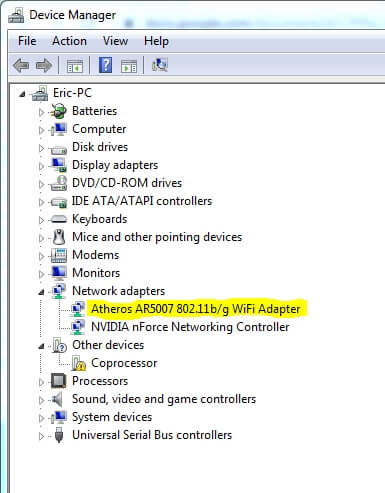Collapse the Eric-PC root node

click(22, 94)
